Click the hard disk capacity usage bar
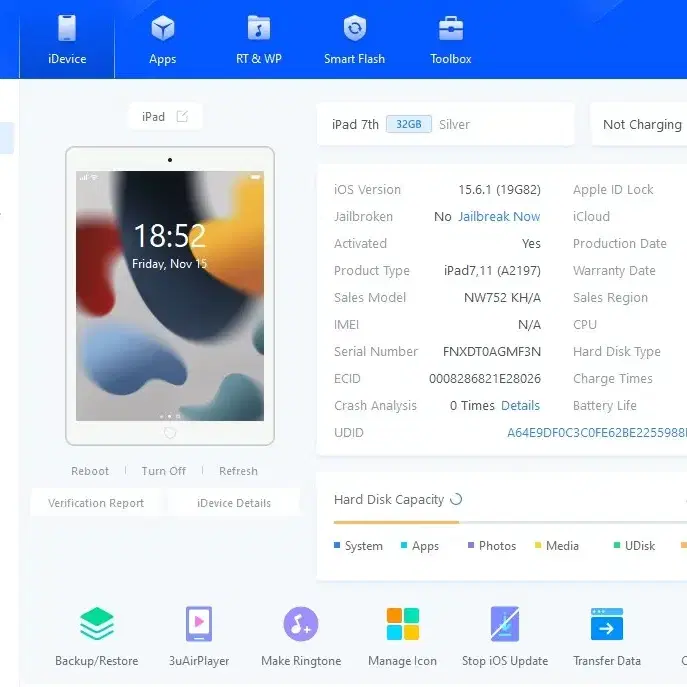 510,522
